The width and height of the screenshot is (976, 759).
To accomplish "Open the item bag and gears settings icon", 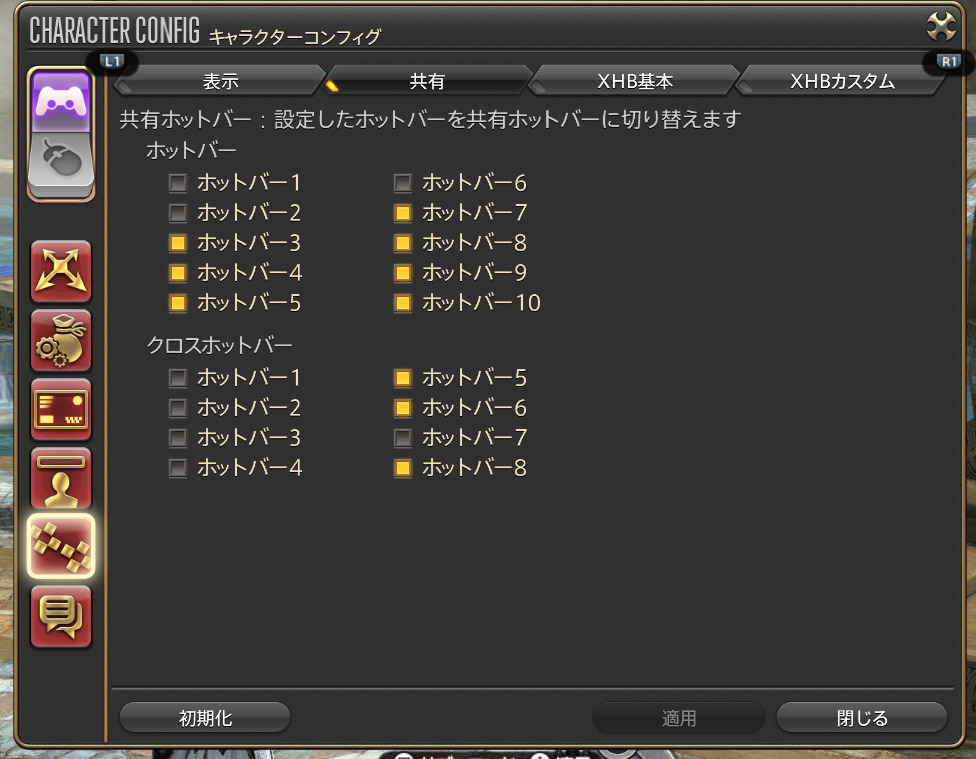I will click(x=61, y=341).
